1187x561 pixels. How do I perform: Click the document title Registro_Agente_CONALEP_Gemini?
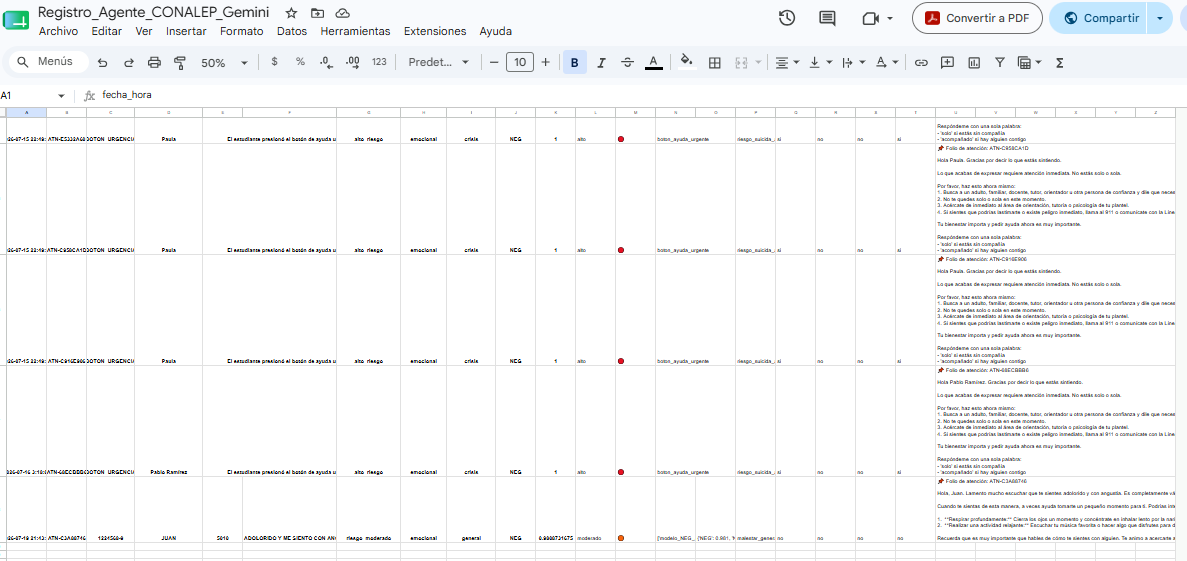pyautogui.click(x=153, y=12)
